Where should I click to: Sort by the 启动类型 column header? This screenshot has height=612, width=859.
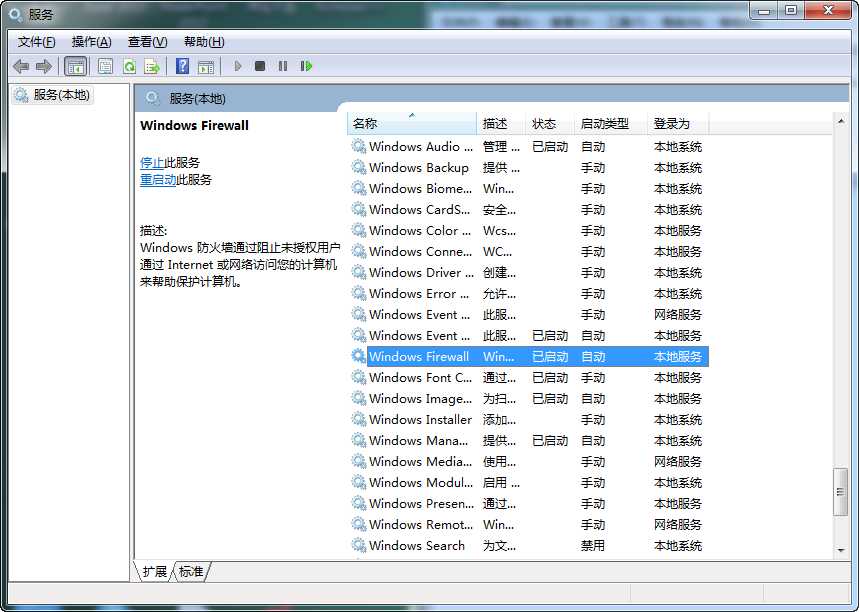click(x=611, y=123)
